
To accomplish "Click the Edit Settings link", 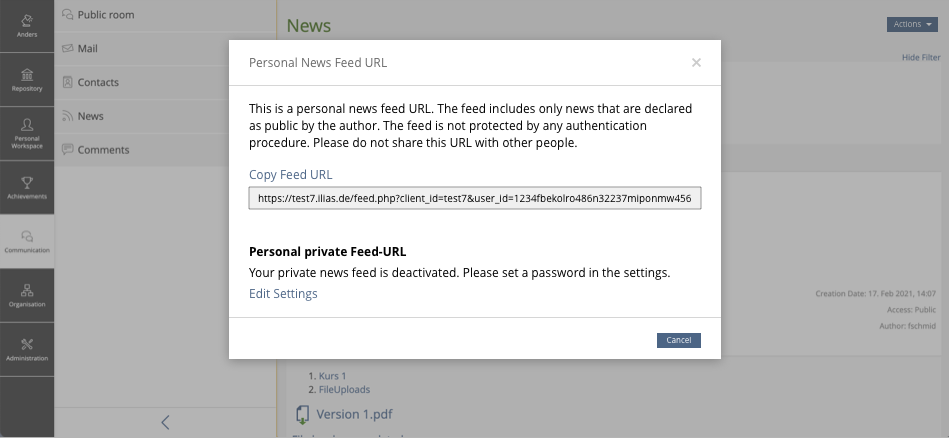I will [x=283, y=294].
